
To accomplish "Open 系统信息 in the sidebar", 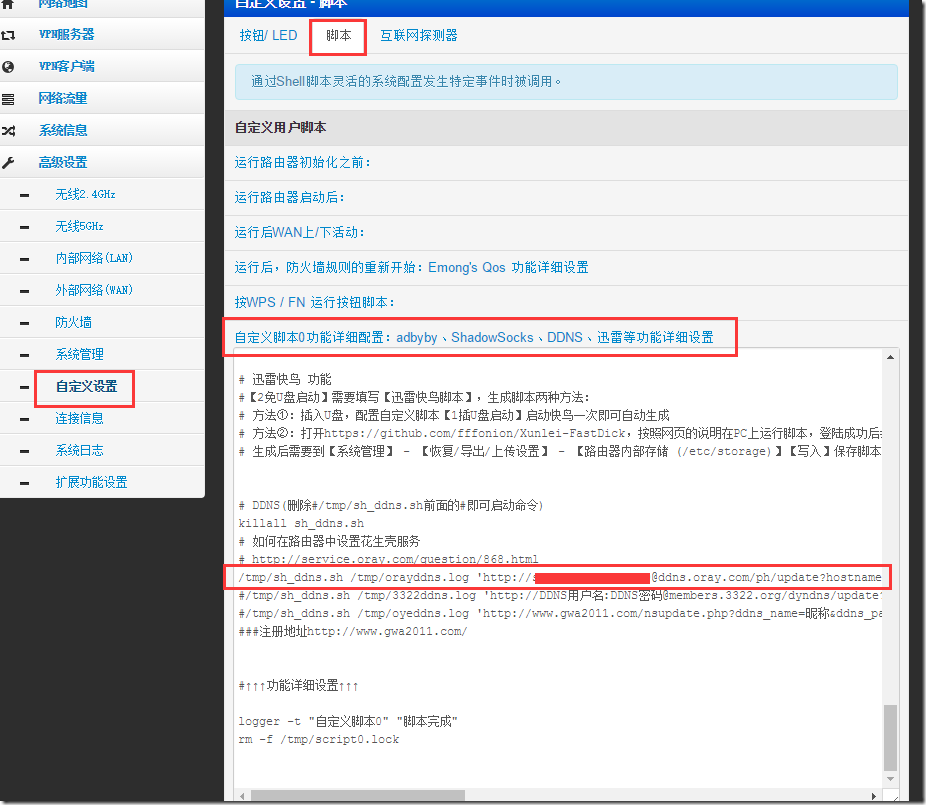I will pyautogui.click(x=63, y=130).
